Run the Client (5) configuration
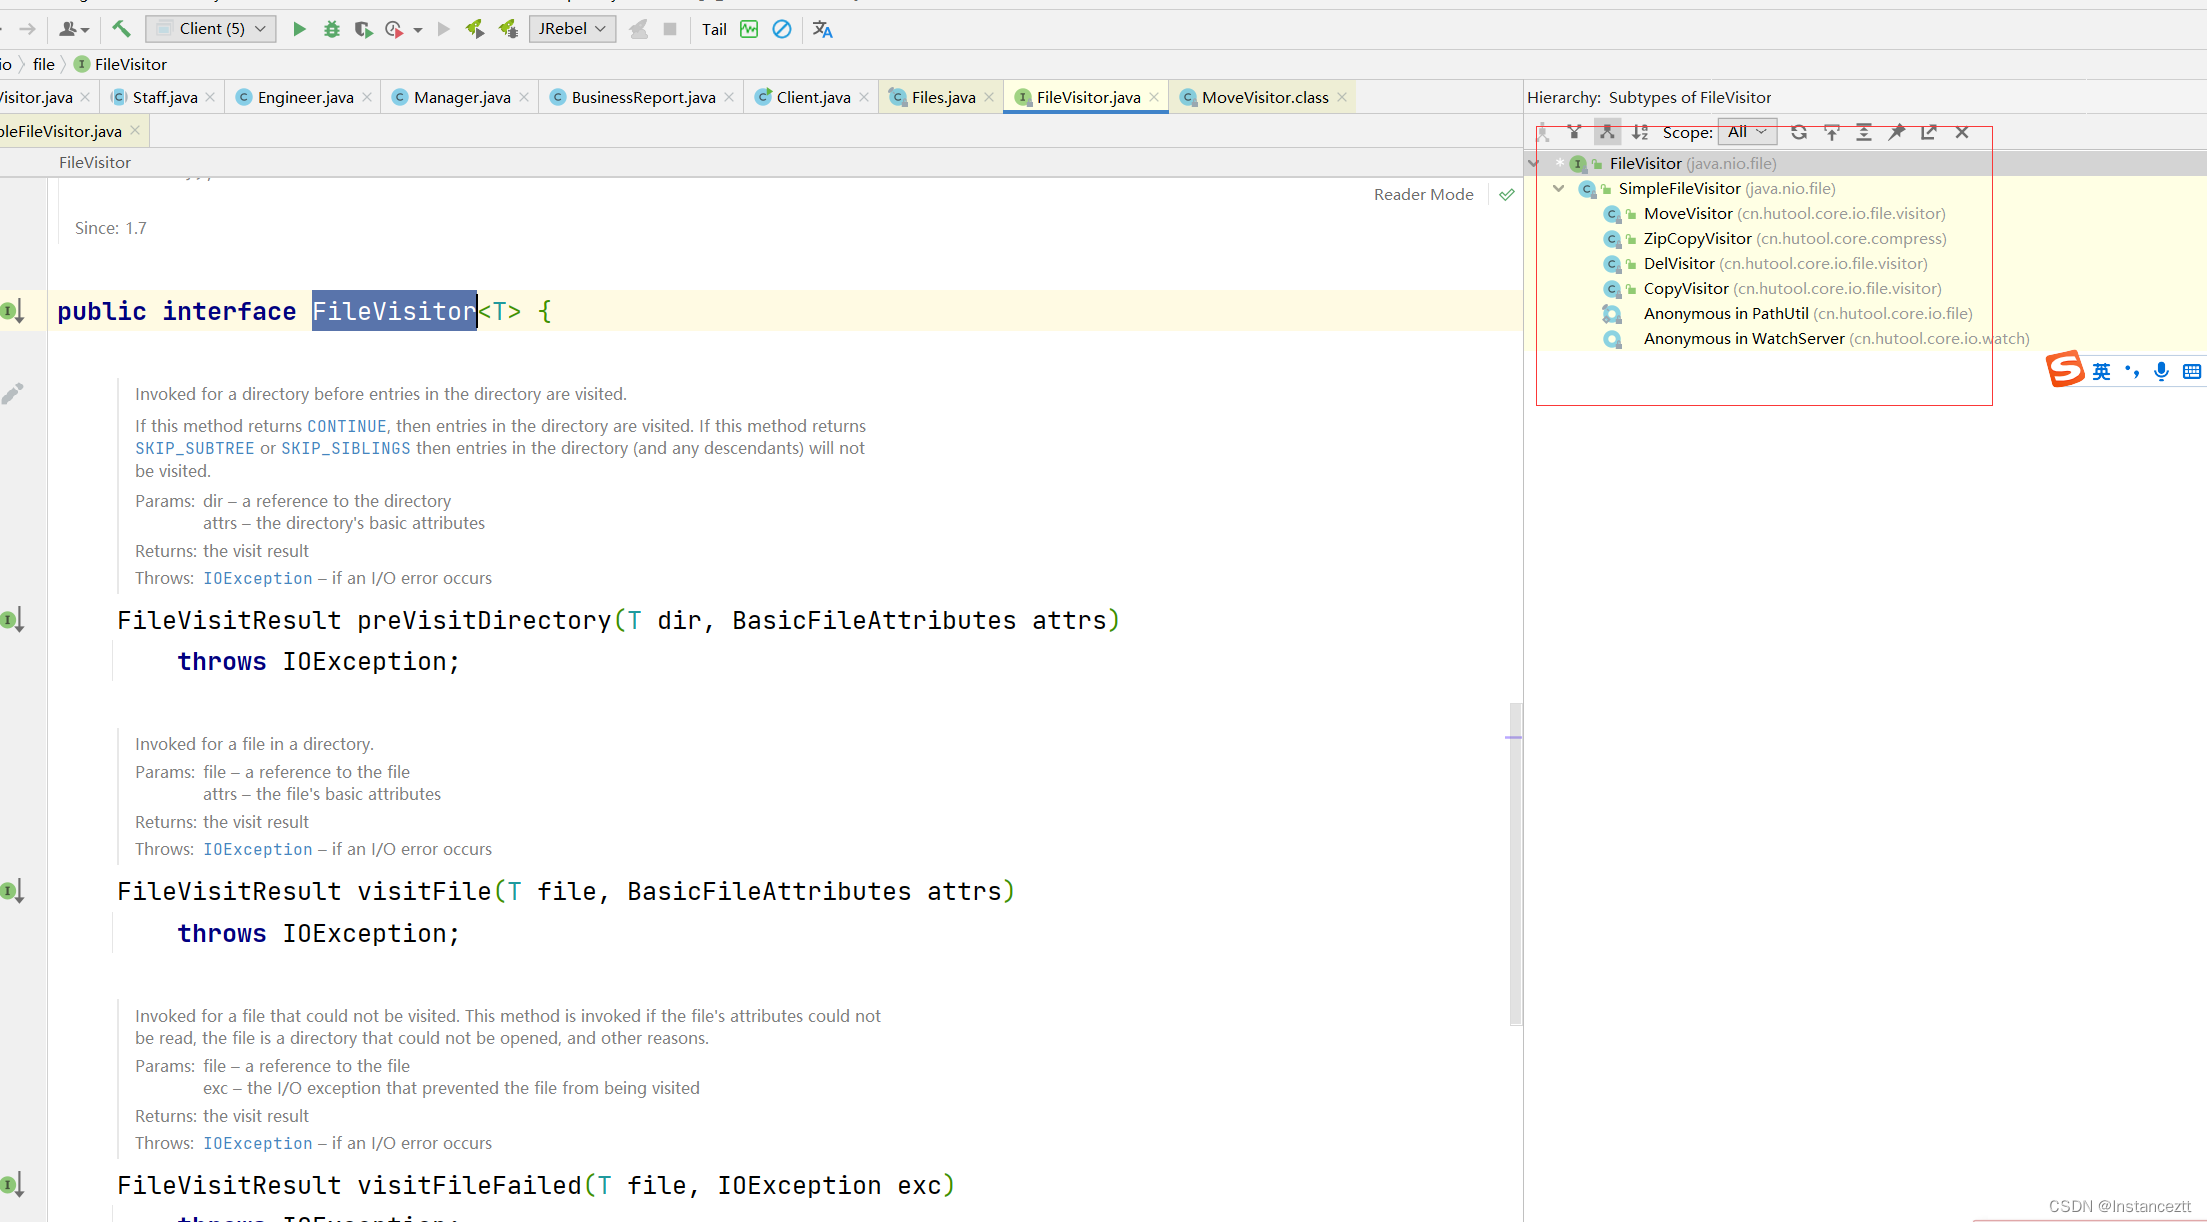This screenshot has height=1222, width=2207. point(299,29)
